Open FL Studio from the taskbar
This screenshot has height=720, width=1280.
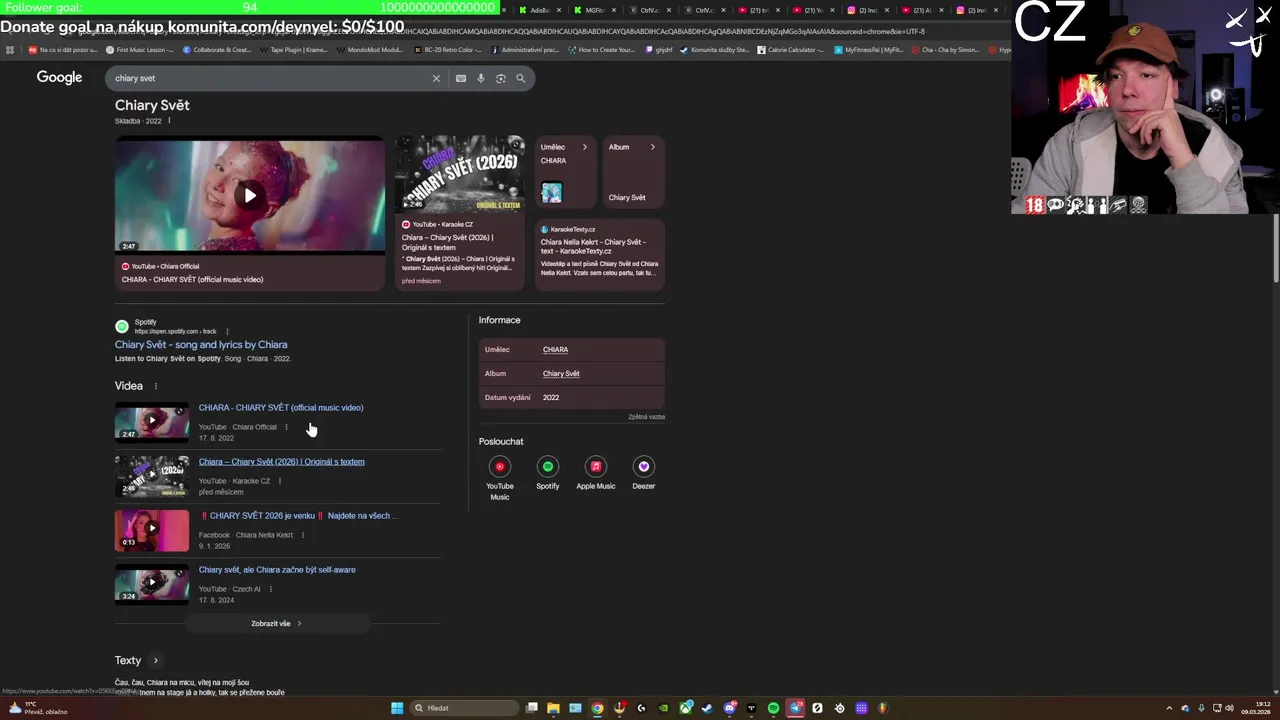pyautogui.click(x=884, y=708)
